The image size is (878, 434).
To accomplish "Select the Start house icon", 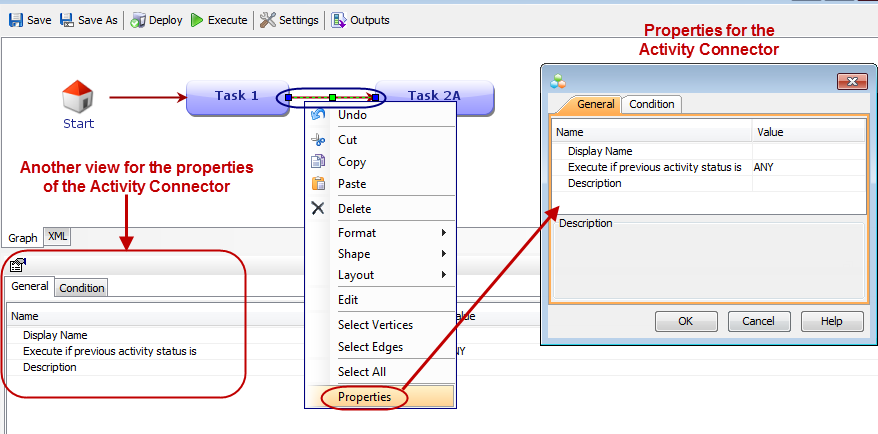I will coord(78,98).
